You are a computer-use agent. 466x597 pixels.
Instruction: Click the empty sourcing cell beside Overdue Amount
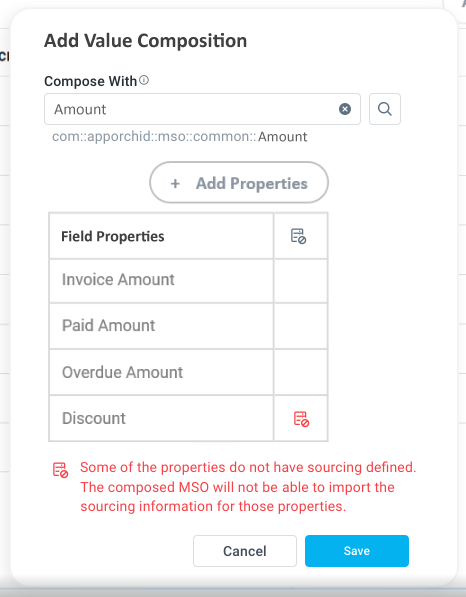(x=301, y=372)
